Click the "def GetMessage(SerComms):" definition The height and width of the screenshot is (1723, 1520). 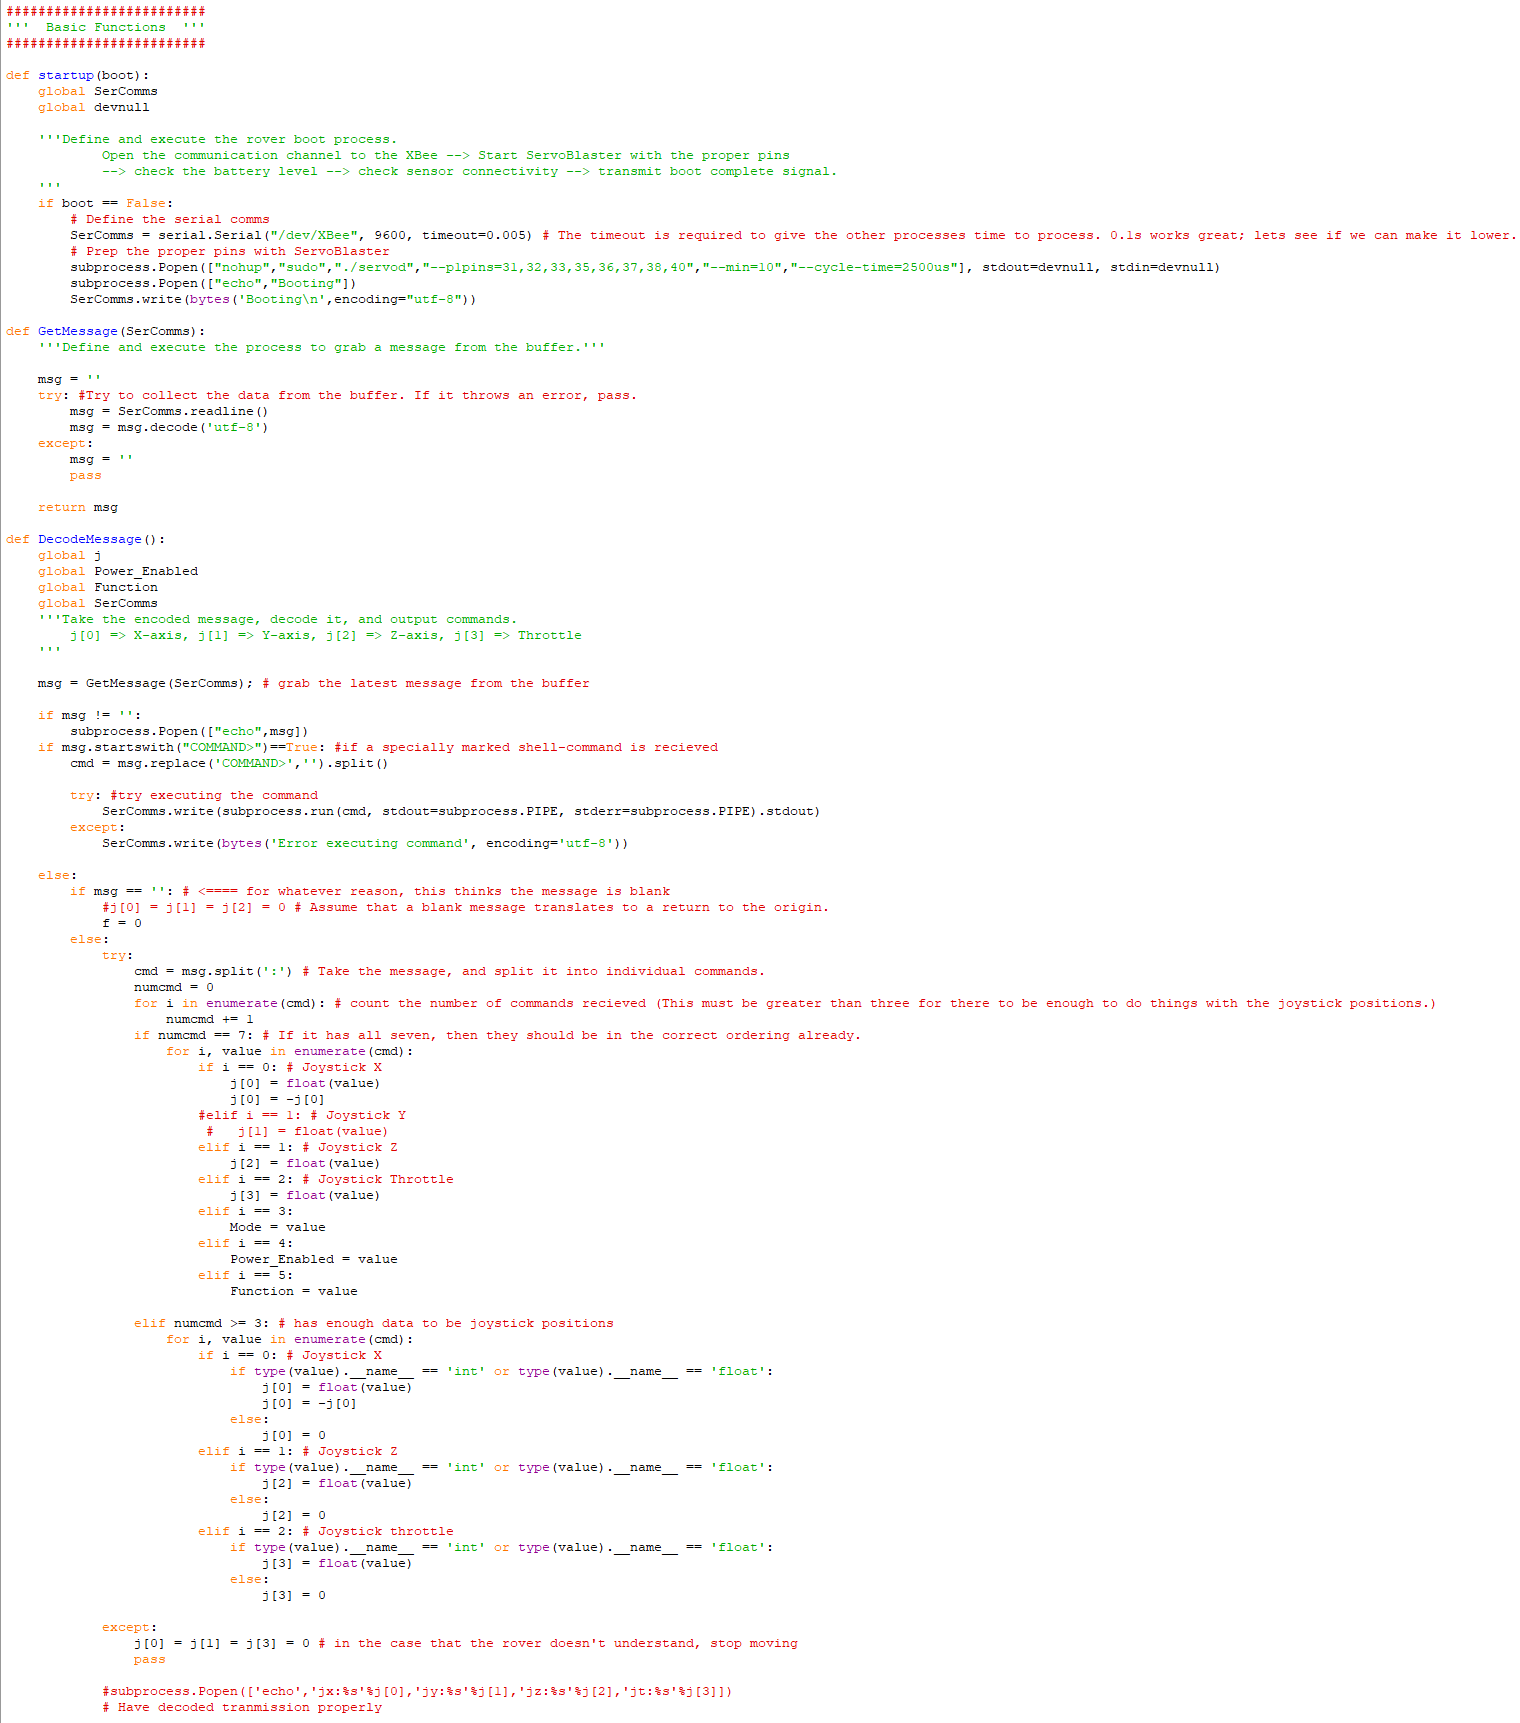[106, 331]
